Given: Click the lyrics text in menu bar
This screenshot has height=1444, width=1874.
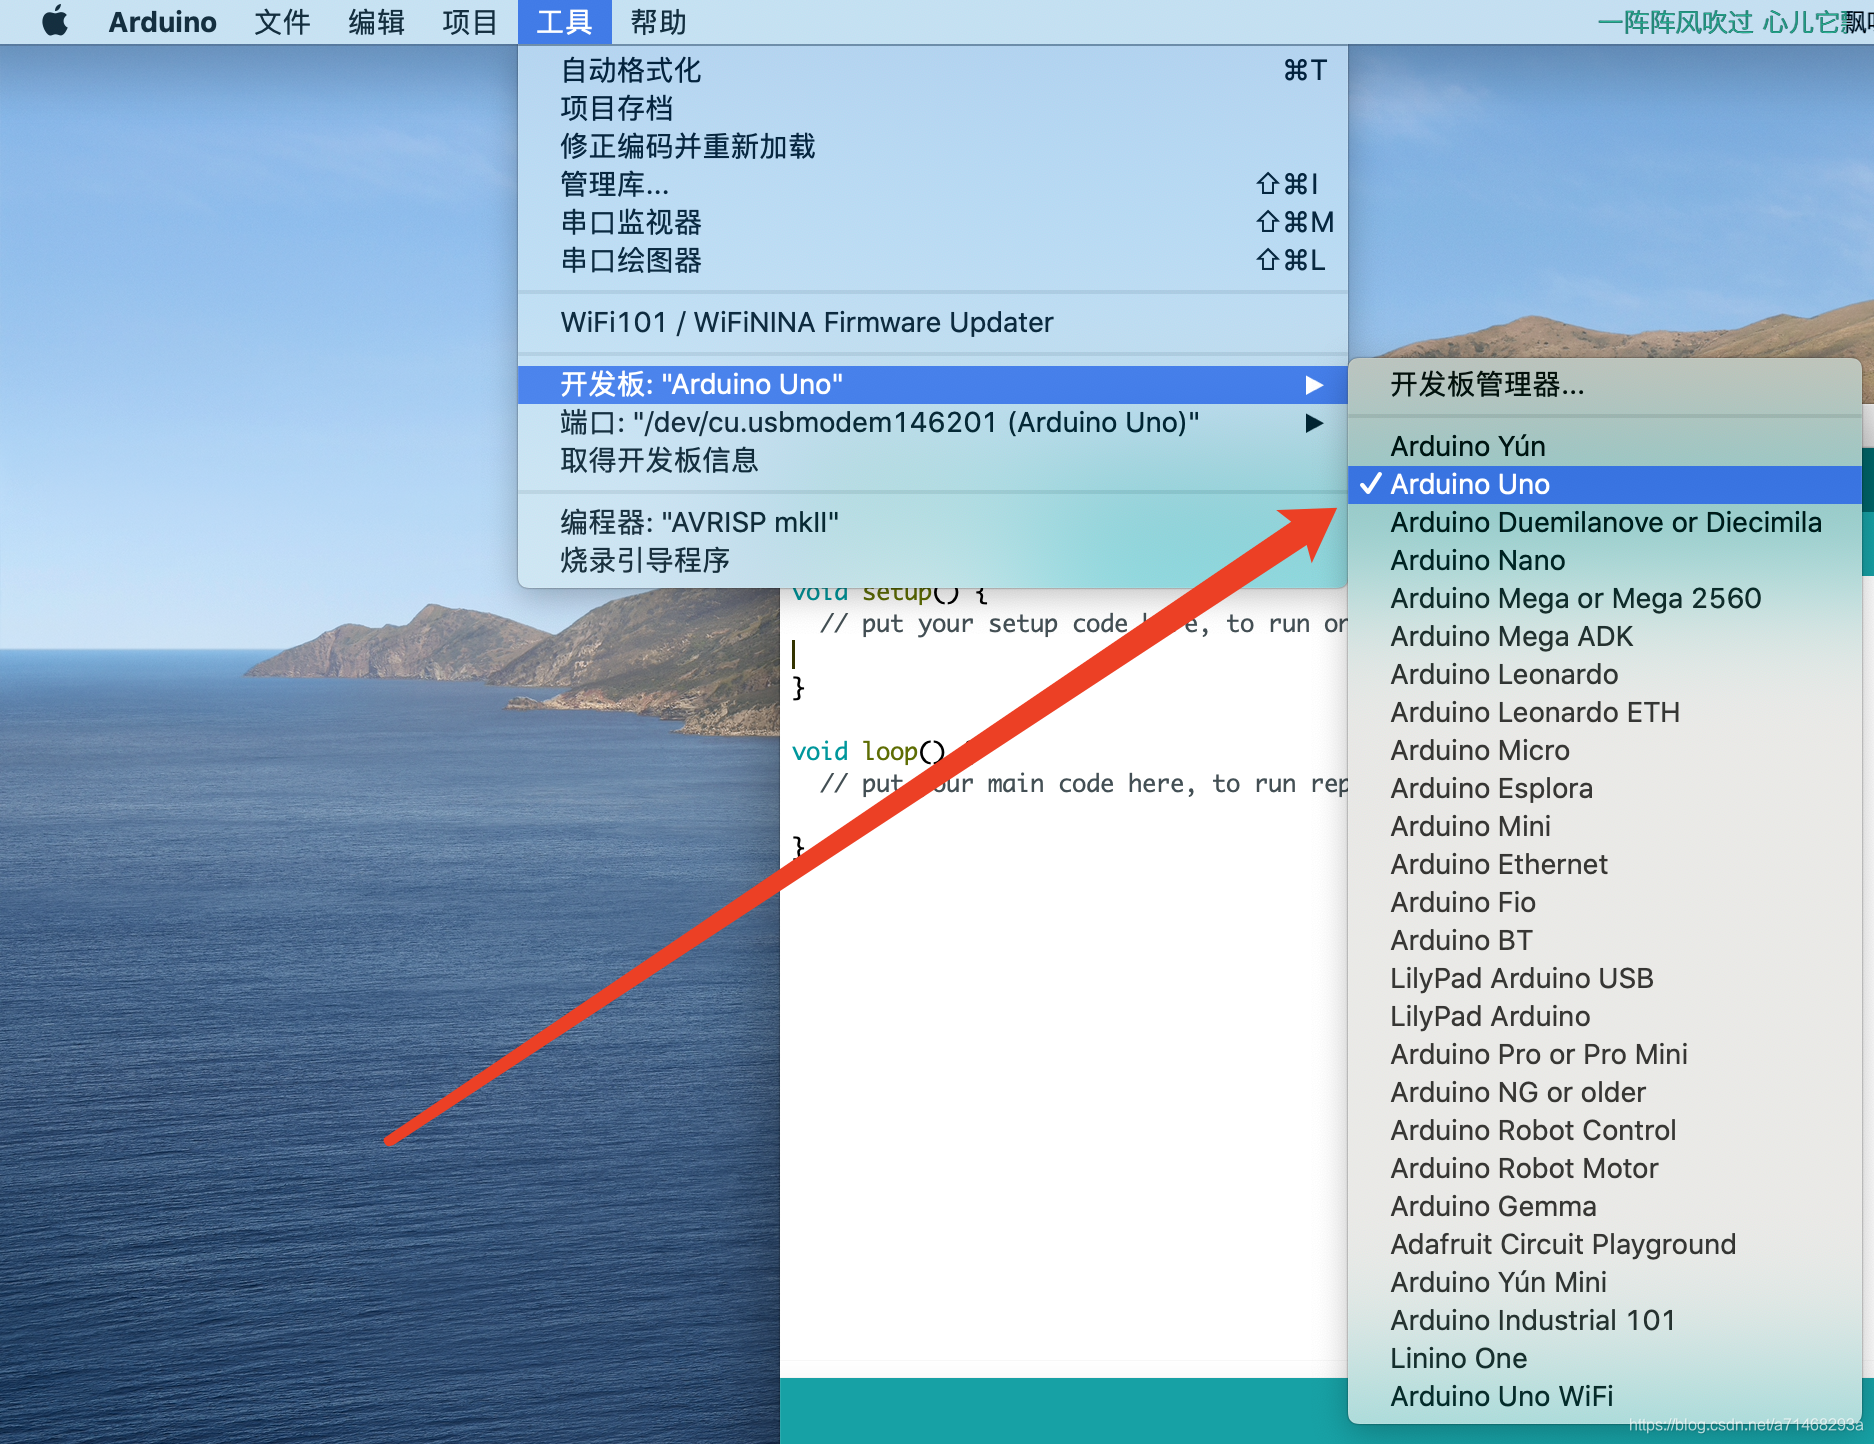Looking at the screenshot, I should tap(1735, 22).
